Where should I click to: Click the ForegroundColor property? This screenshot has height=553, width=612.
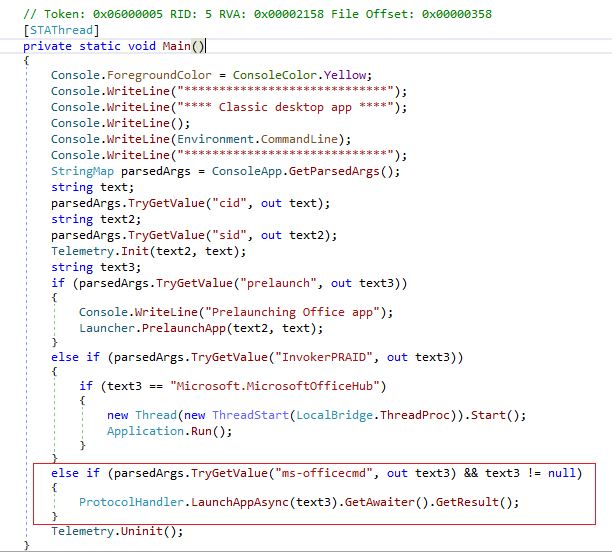165,76
